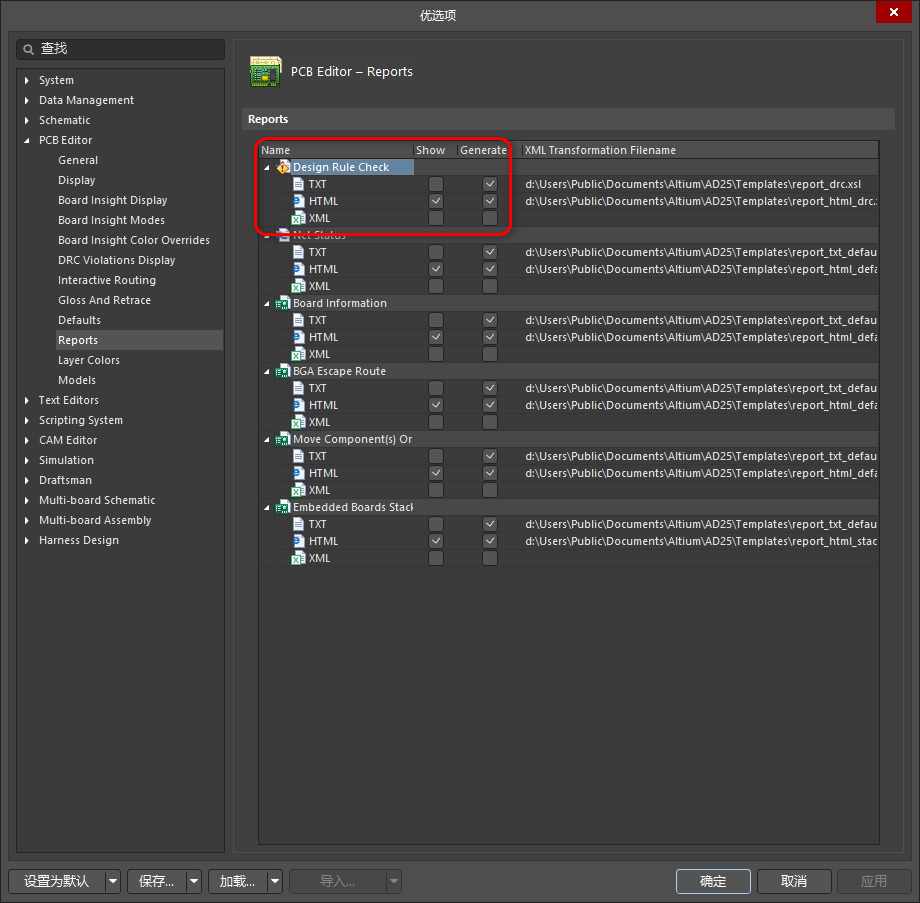The height and width of the screenshot is (903, 920).
Task: Expand the Harness Design category
Action: pyautogui.click(x=26, y=540)
